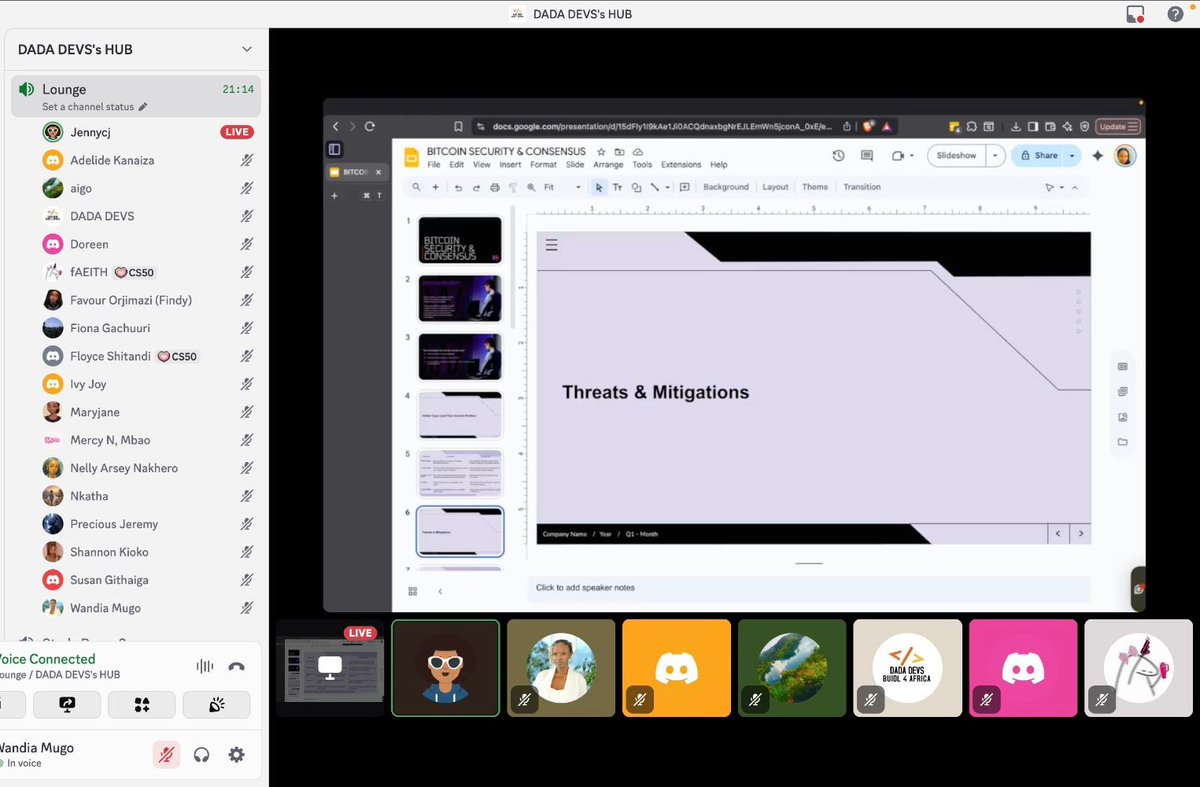
Task: Select Precious Jeremy in voice list
Action: tap(136, 524)
